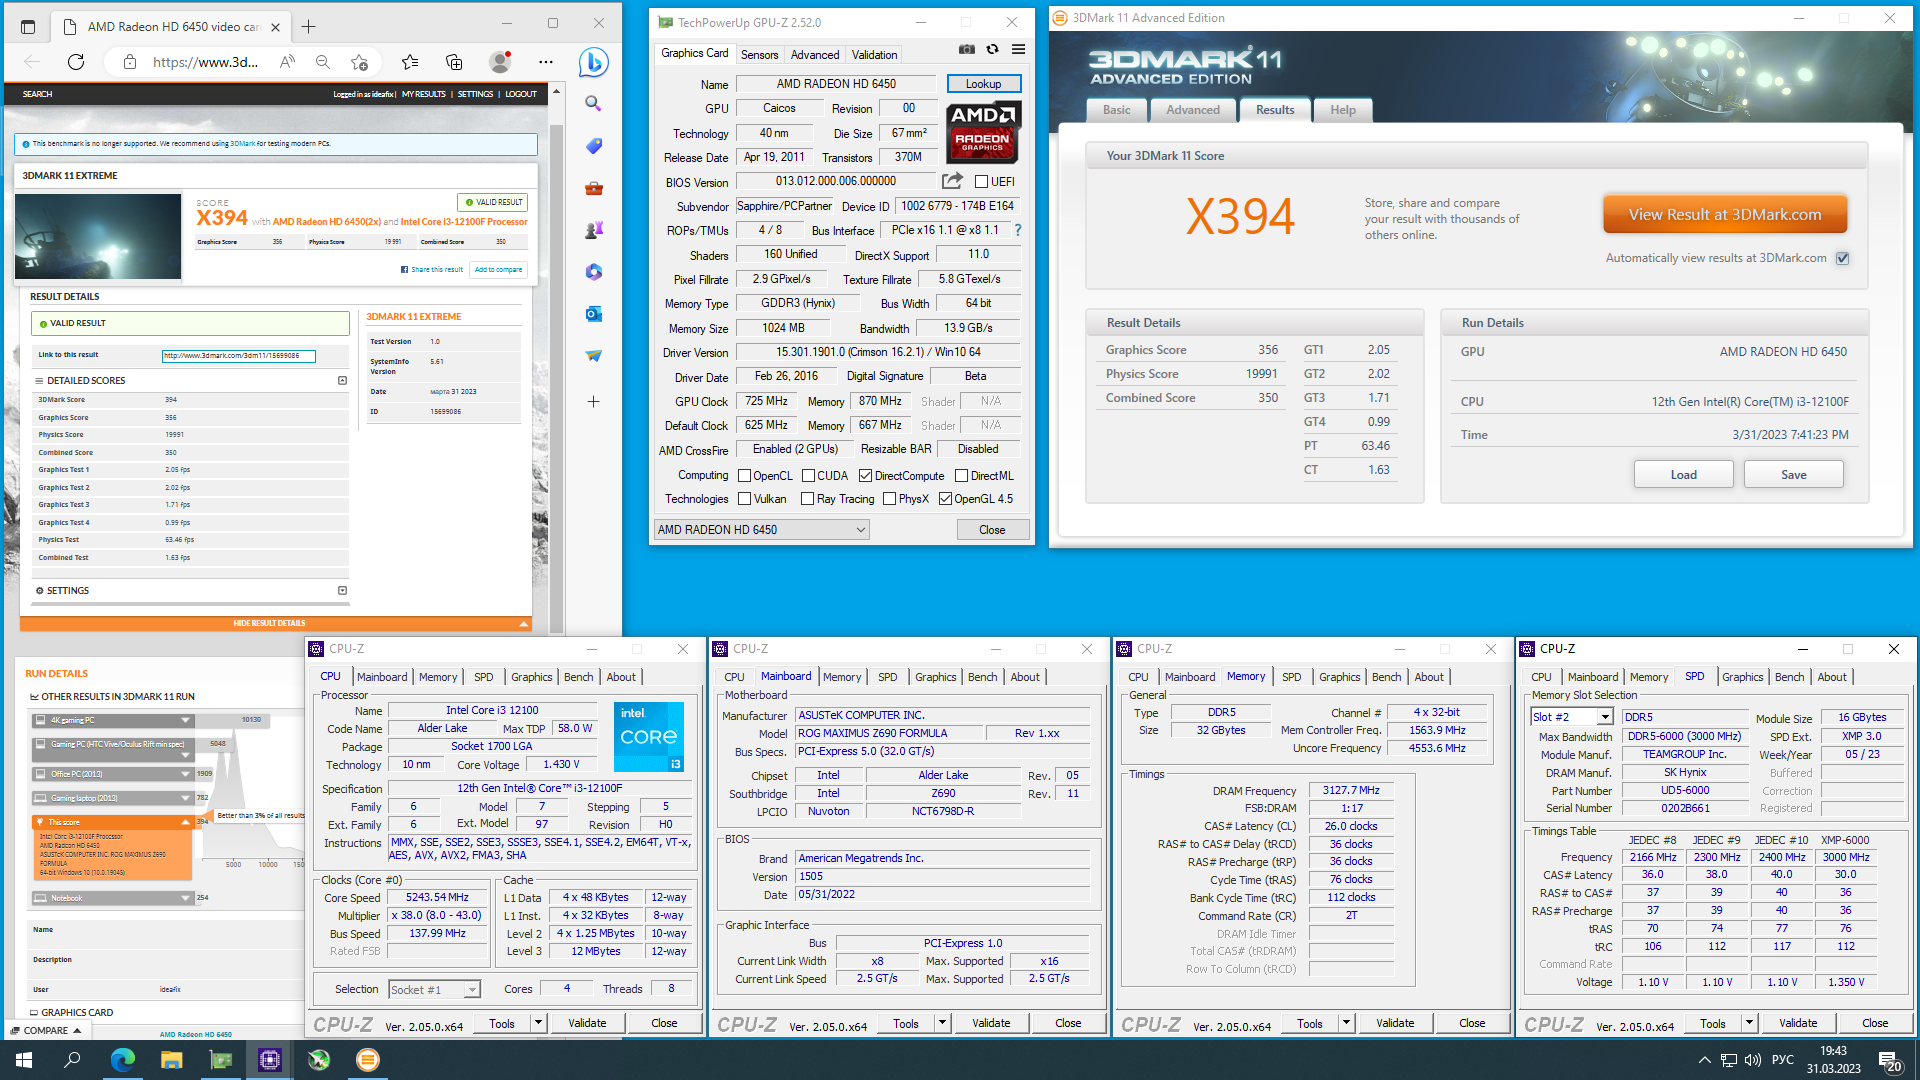1920x1080 pixels.
Task: Open the Help tab in 3DMark 11
Action: click(1343, 110)
